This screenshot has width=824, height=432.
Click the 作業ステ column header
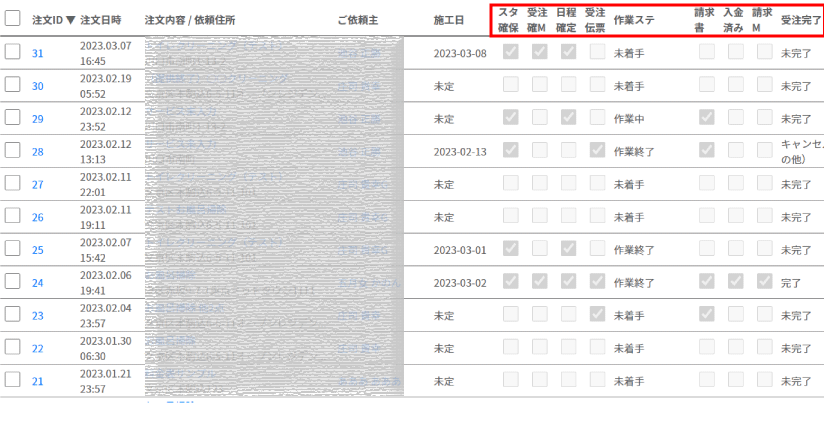pyautogui.click(x=639, y=20)
